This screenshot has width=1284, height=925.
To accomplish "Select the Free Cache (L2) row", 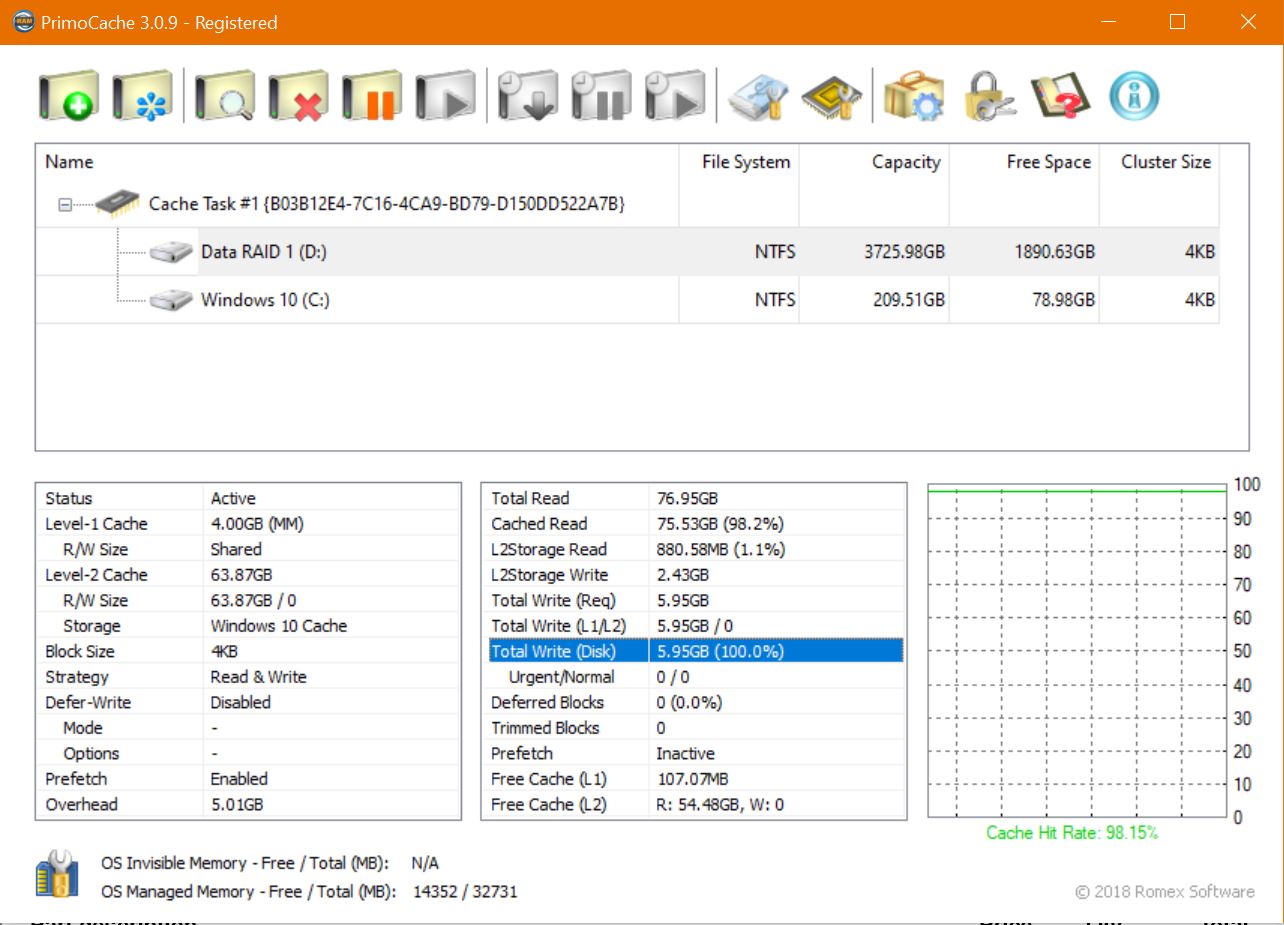I will pos(695,804).
